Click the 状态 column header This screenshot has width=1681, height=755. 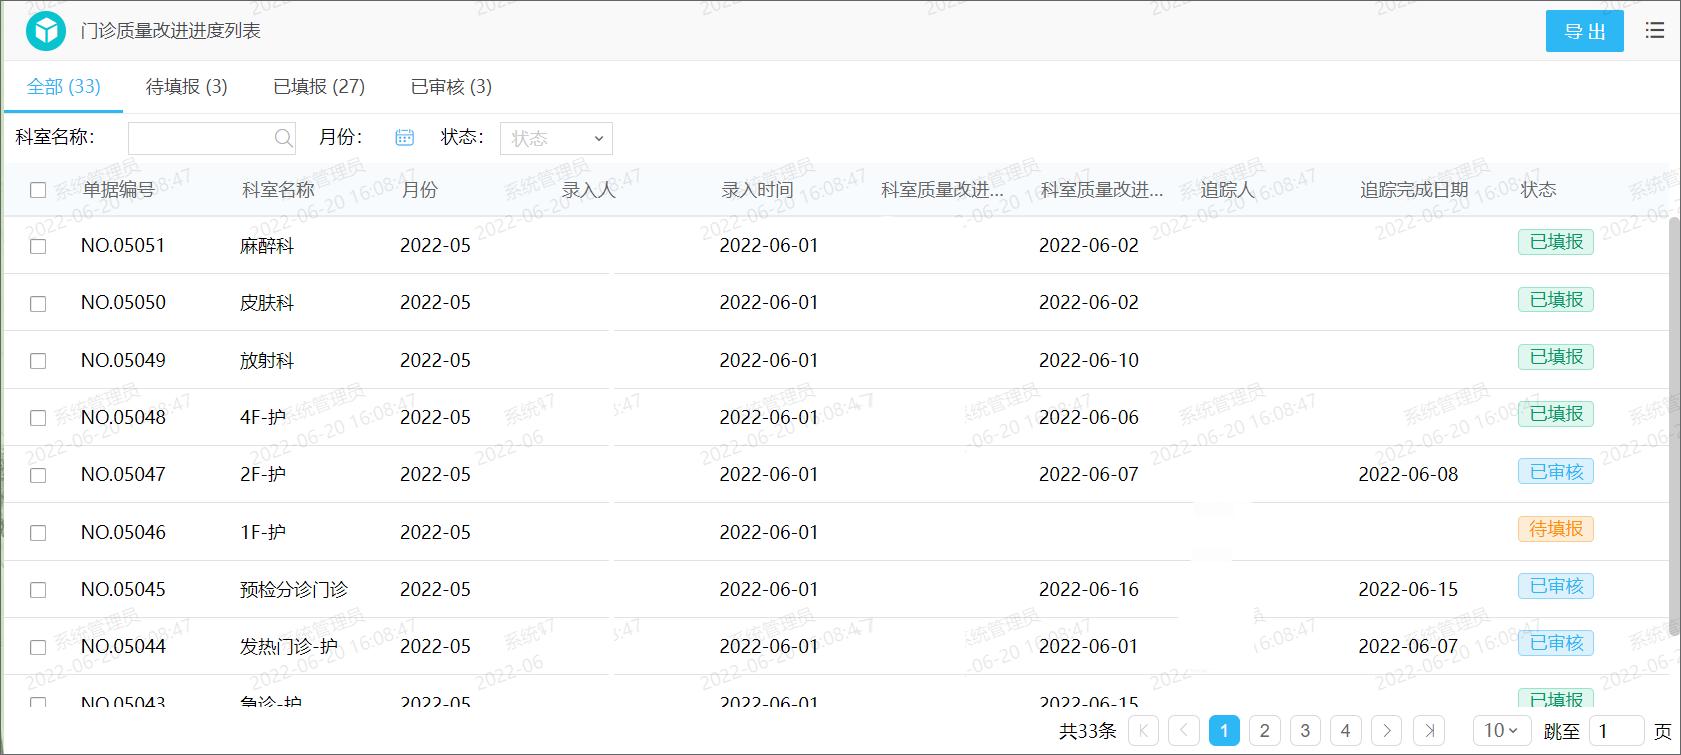(x=1538, y=190)
